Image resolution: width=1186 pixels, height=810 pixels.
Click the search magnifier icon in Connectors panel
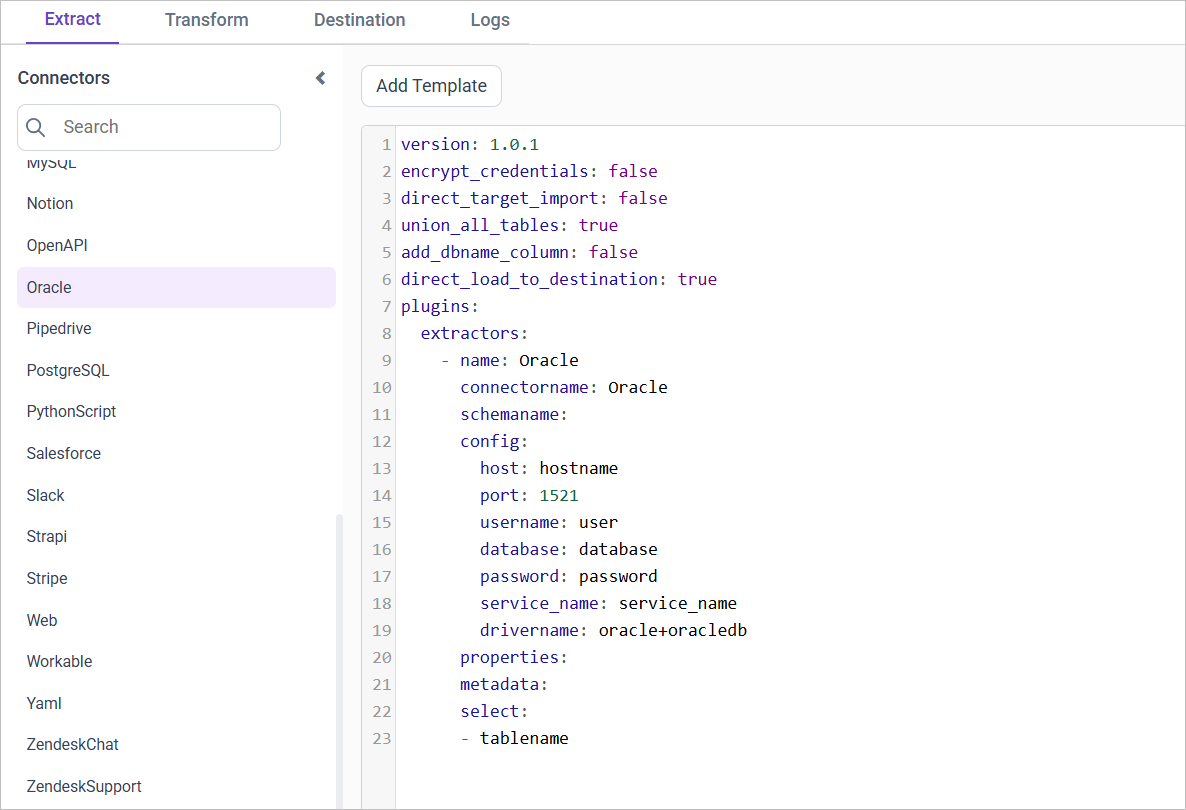(x=36, y=127)
